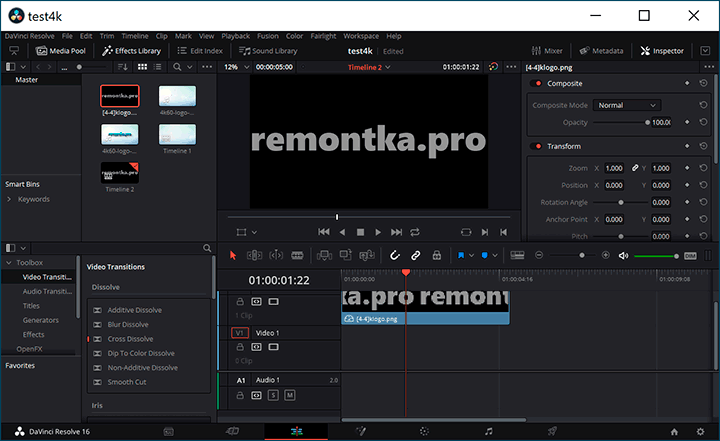Open the Fairlight page music-note icon
Image resolution: width=720 pixels, height=441 pixels.
click(489, 431)
